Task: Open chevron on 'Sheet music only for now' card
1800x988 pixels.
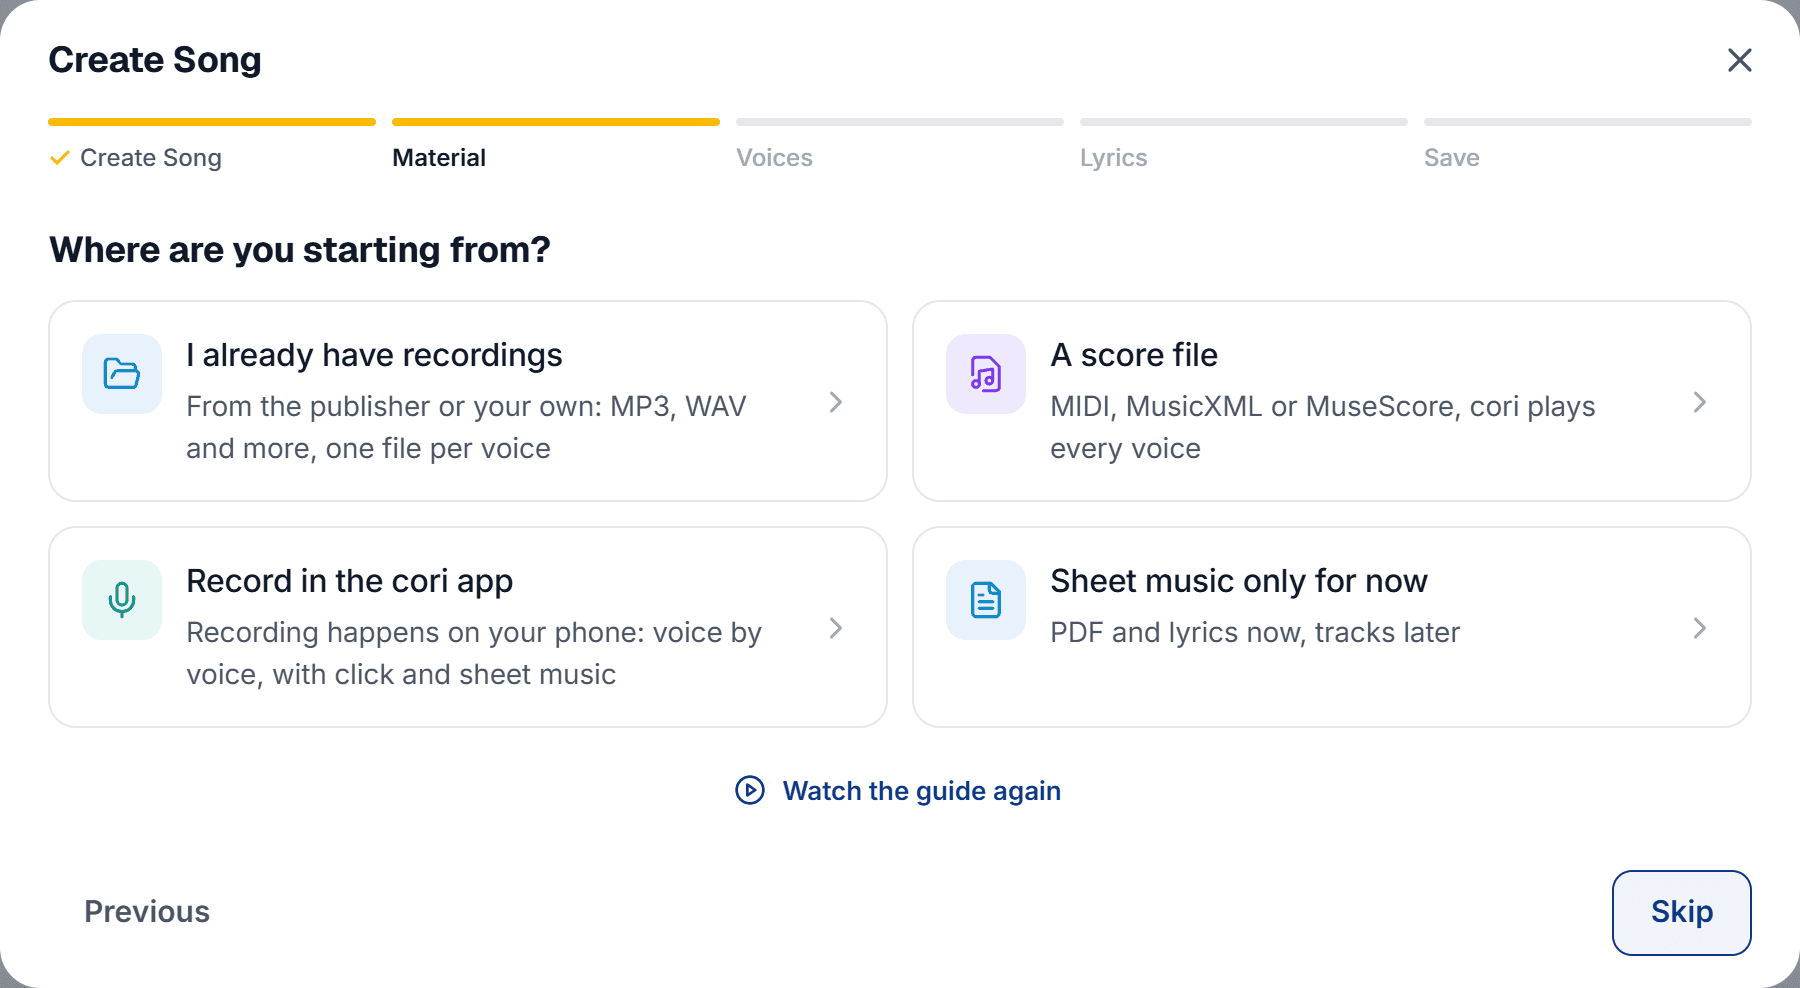Action: (1700, 628)
